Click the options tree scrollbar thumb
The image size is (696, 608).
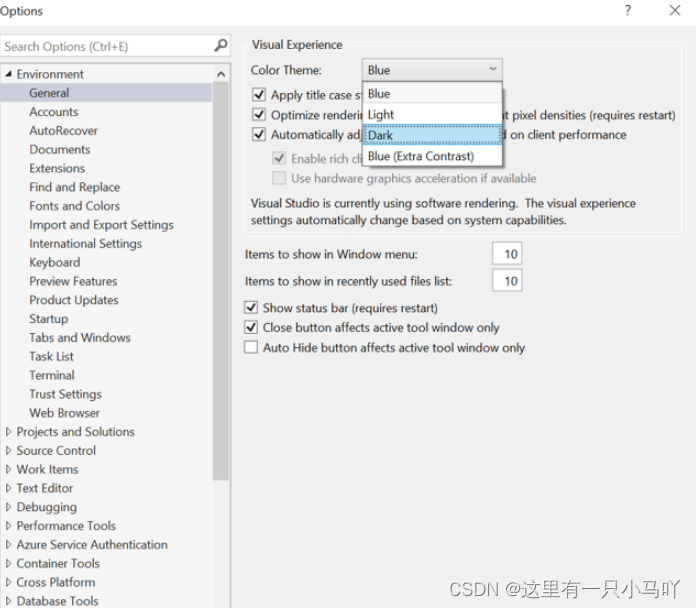pyautogui.click(x=221, y=281)
